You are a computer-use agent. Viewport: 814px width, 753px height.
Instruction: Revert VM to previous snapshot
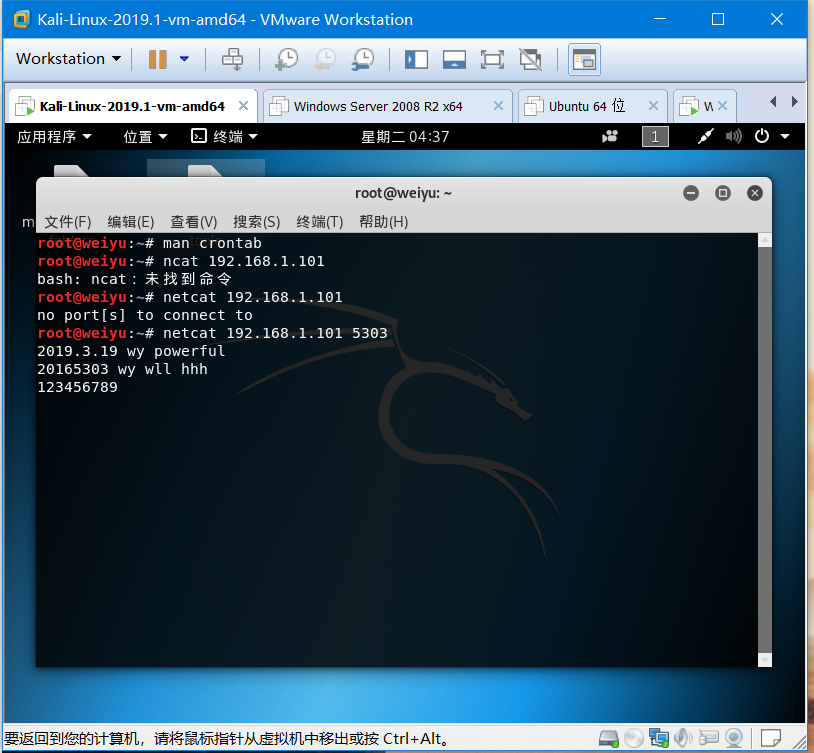[324, 59]
